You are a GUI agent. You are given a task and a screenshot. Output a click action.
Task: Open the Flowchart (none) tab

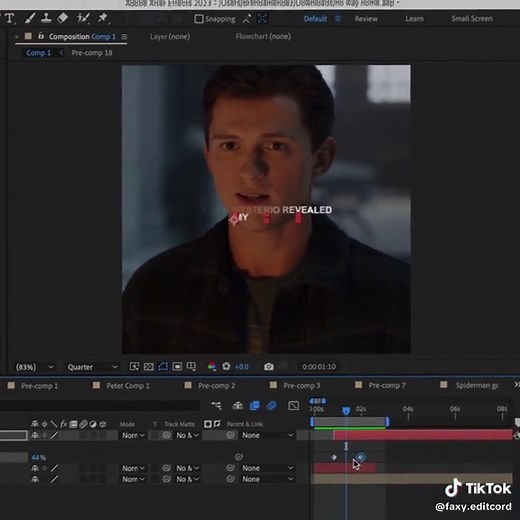pyautogui.click(x=263, y=36)
